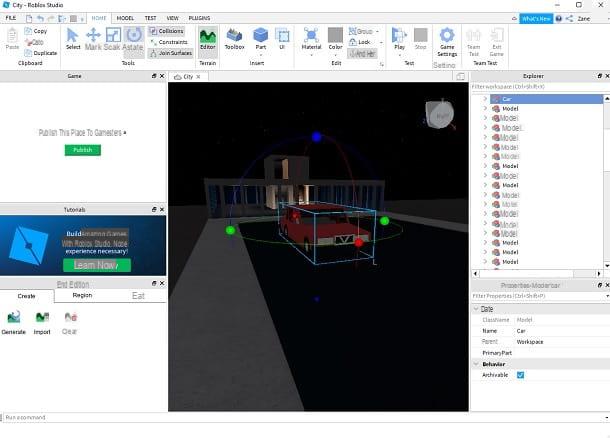Image resolution: width=610 pixels, height=438 pixels.
Task: Open the FILE menu
Action: pyautogui.click(x=11, y=18)
